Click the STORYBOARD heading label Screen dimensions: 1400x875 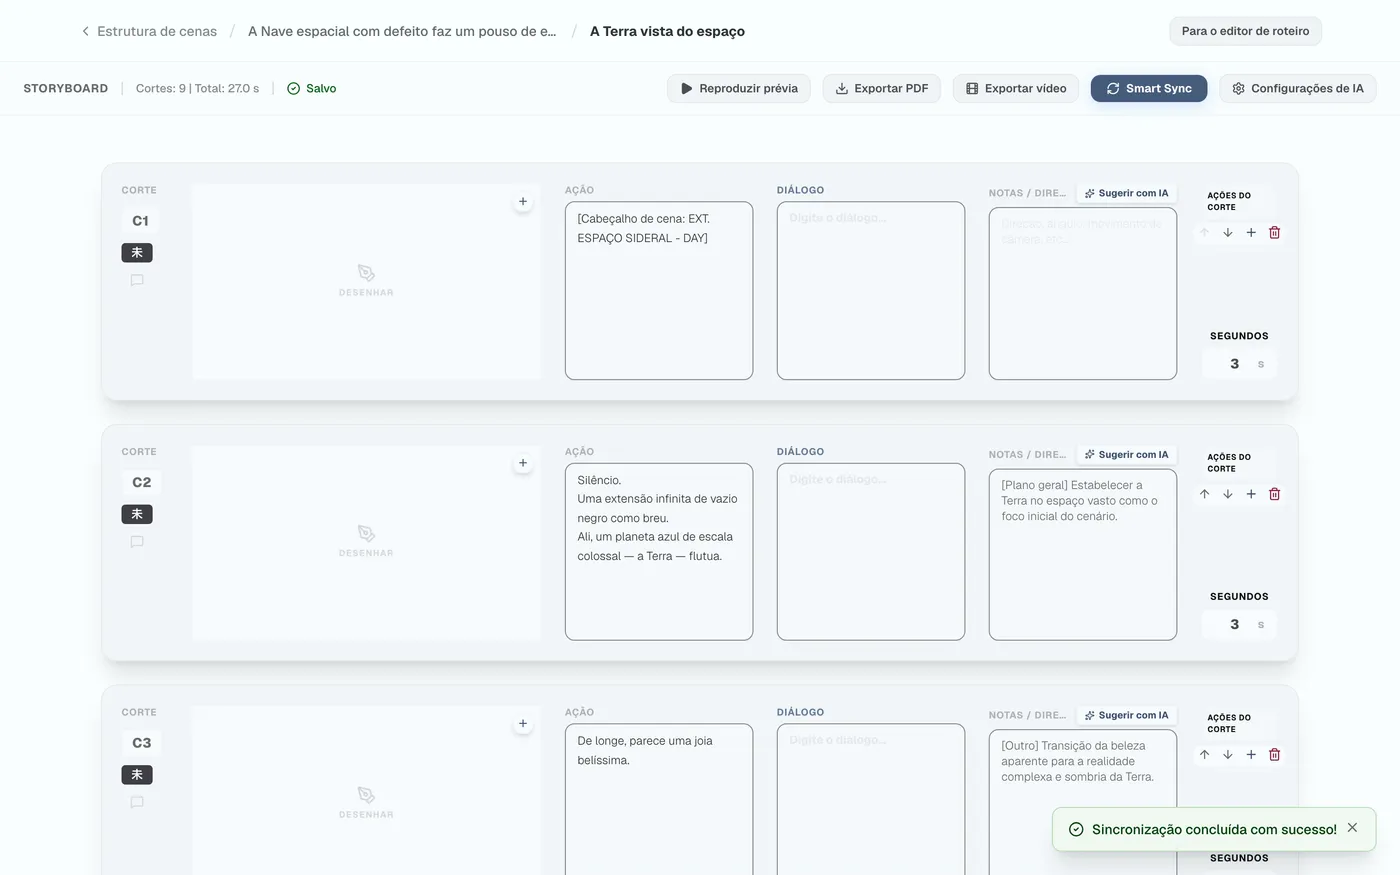click(x=66, y=88)
